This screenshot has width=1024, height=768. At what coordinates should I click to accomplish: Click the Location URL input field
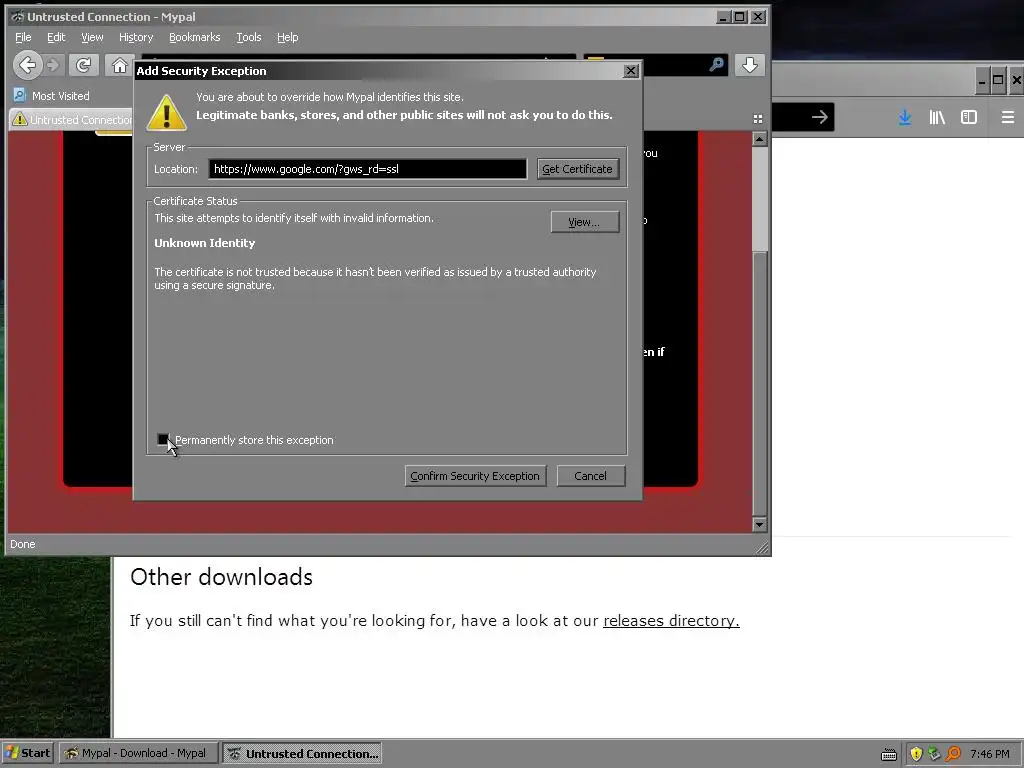368,169
